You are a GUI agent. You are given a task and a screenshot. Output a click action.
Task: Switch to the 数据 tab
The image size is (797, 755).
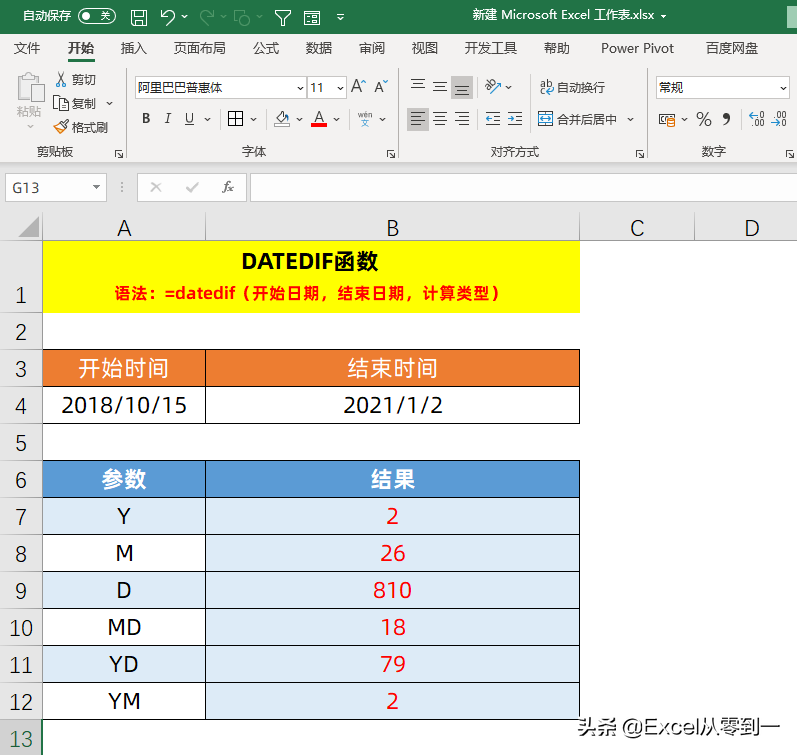pyautogui.click(x=319, y=48)
